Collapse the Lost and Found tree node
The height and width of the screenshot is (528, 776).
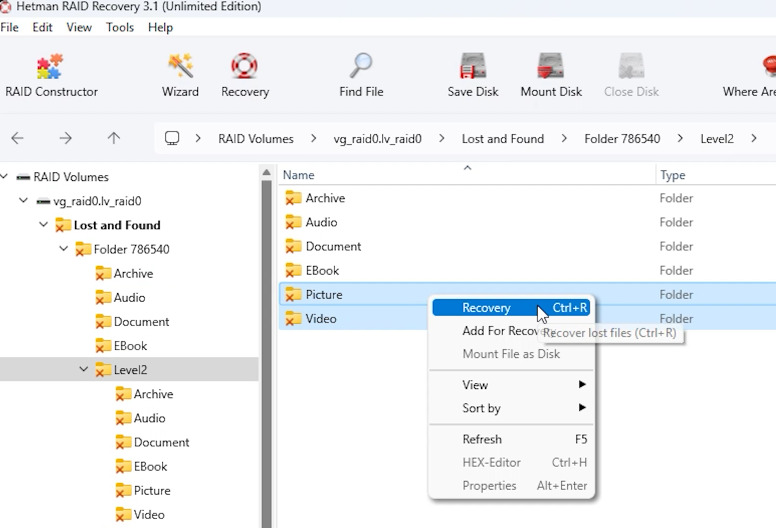pyautogui.click(x=44, y=225)
